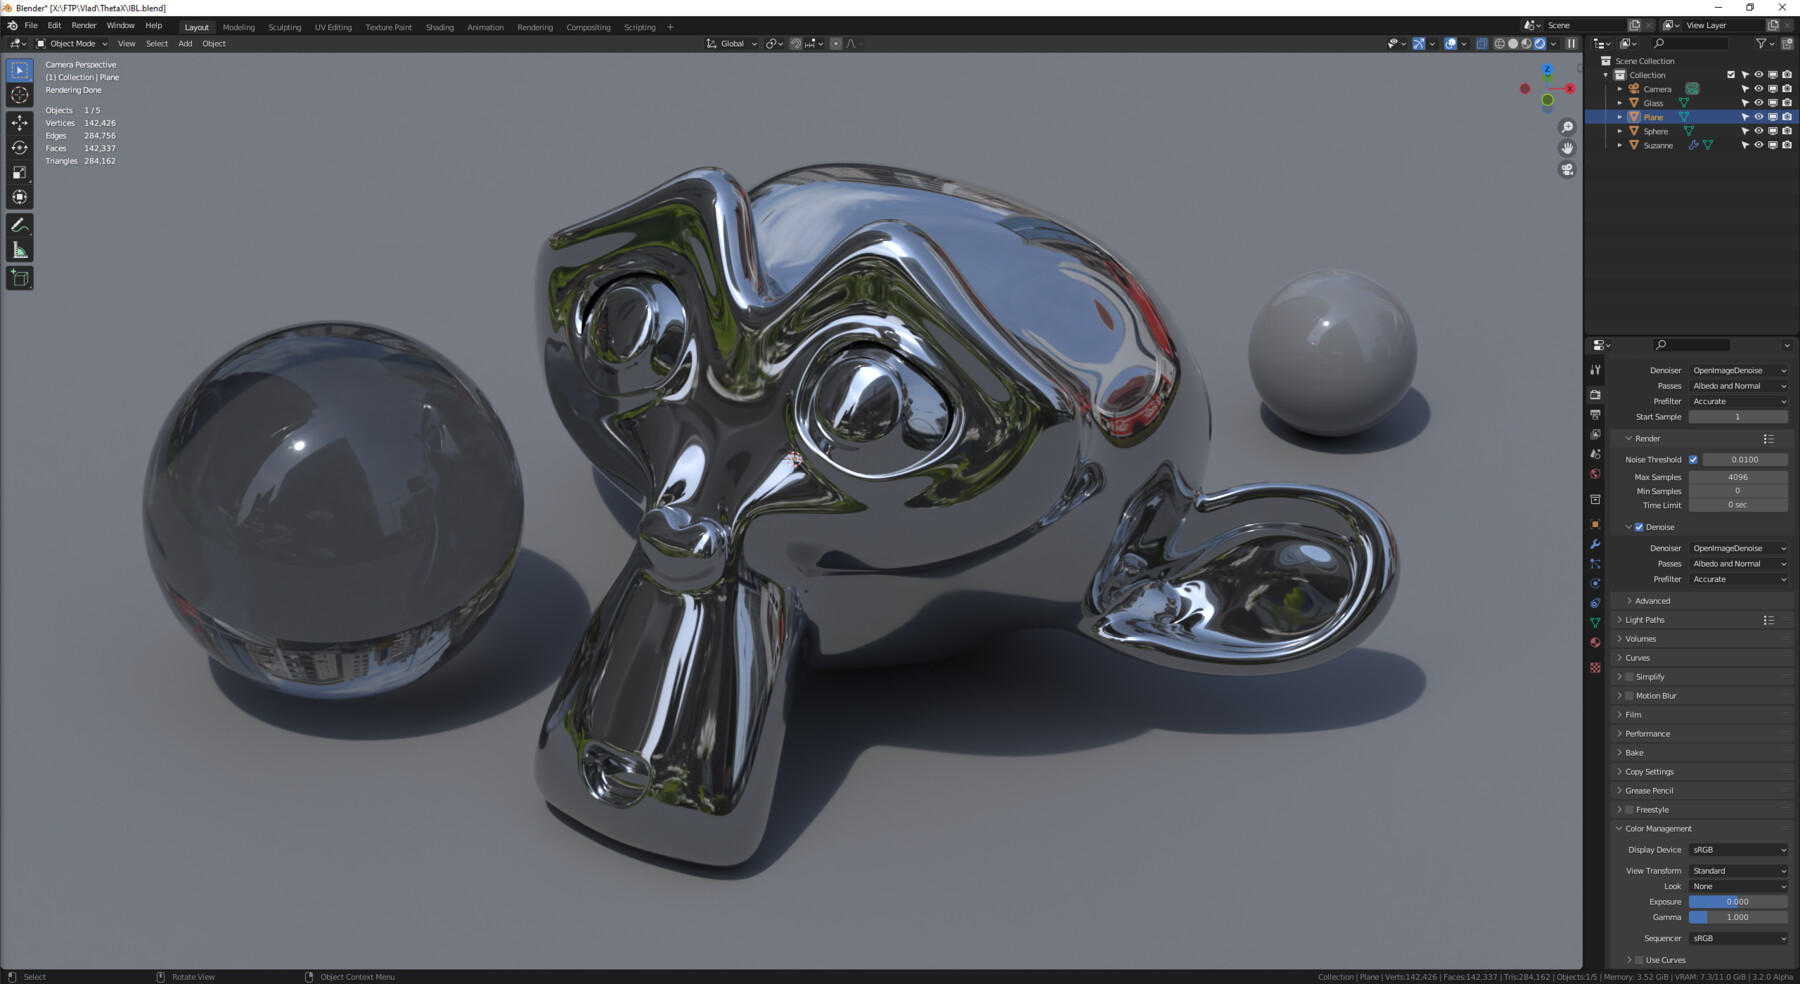1800x984 pixels.
Task: Click the viewport zoom magnifier icon
Action: (x=1567, y=127)
